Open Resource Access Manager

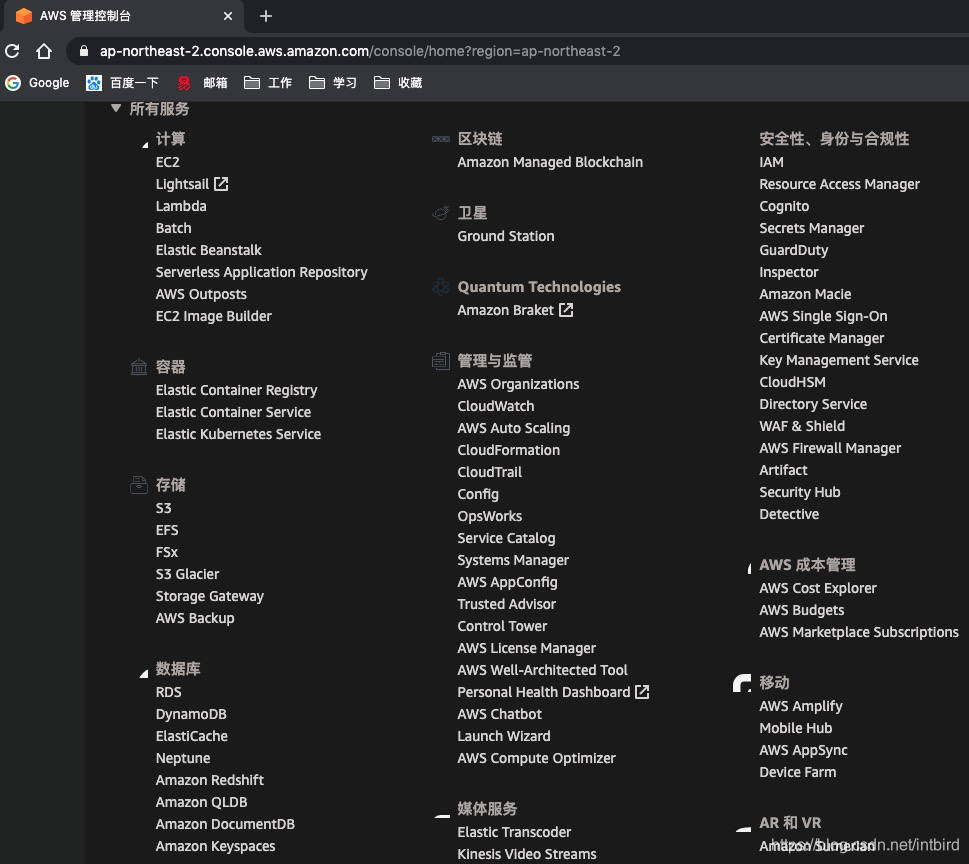pyautogui.click(x=839, y=184)
